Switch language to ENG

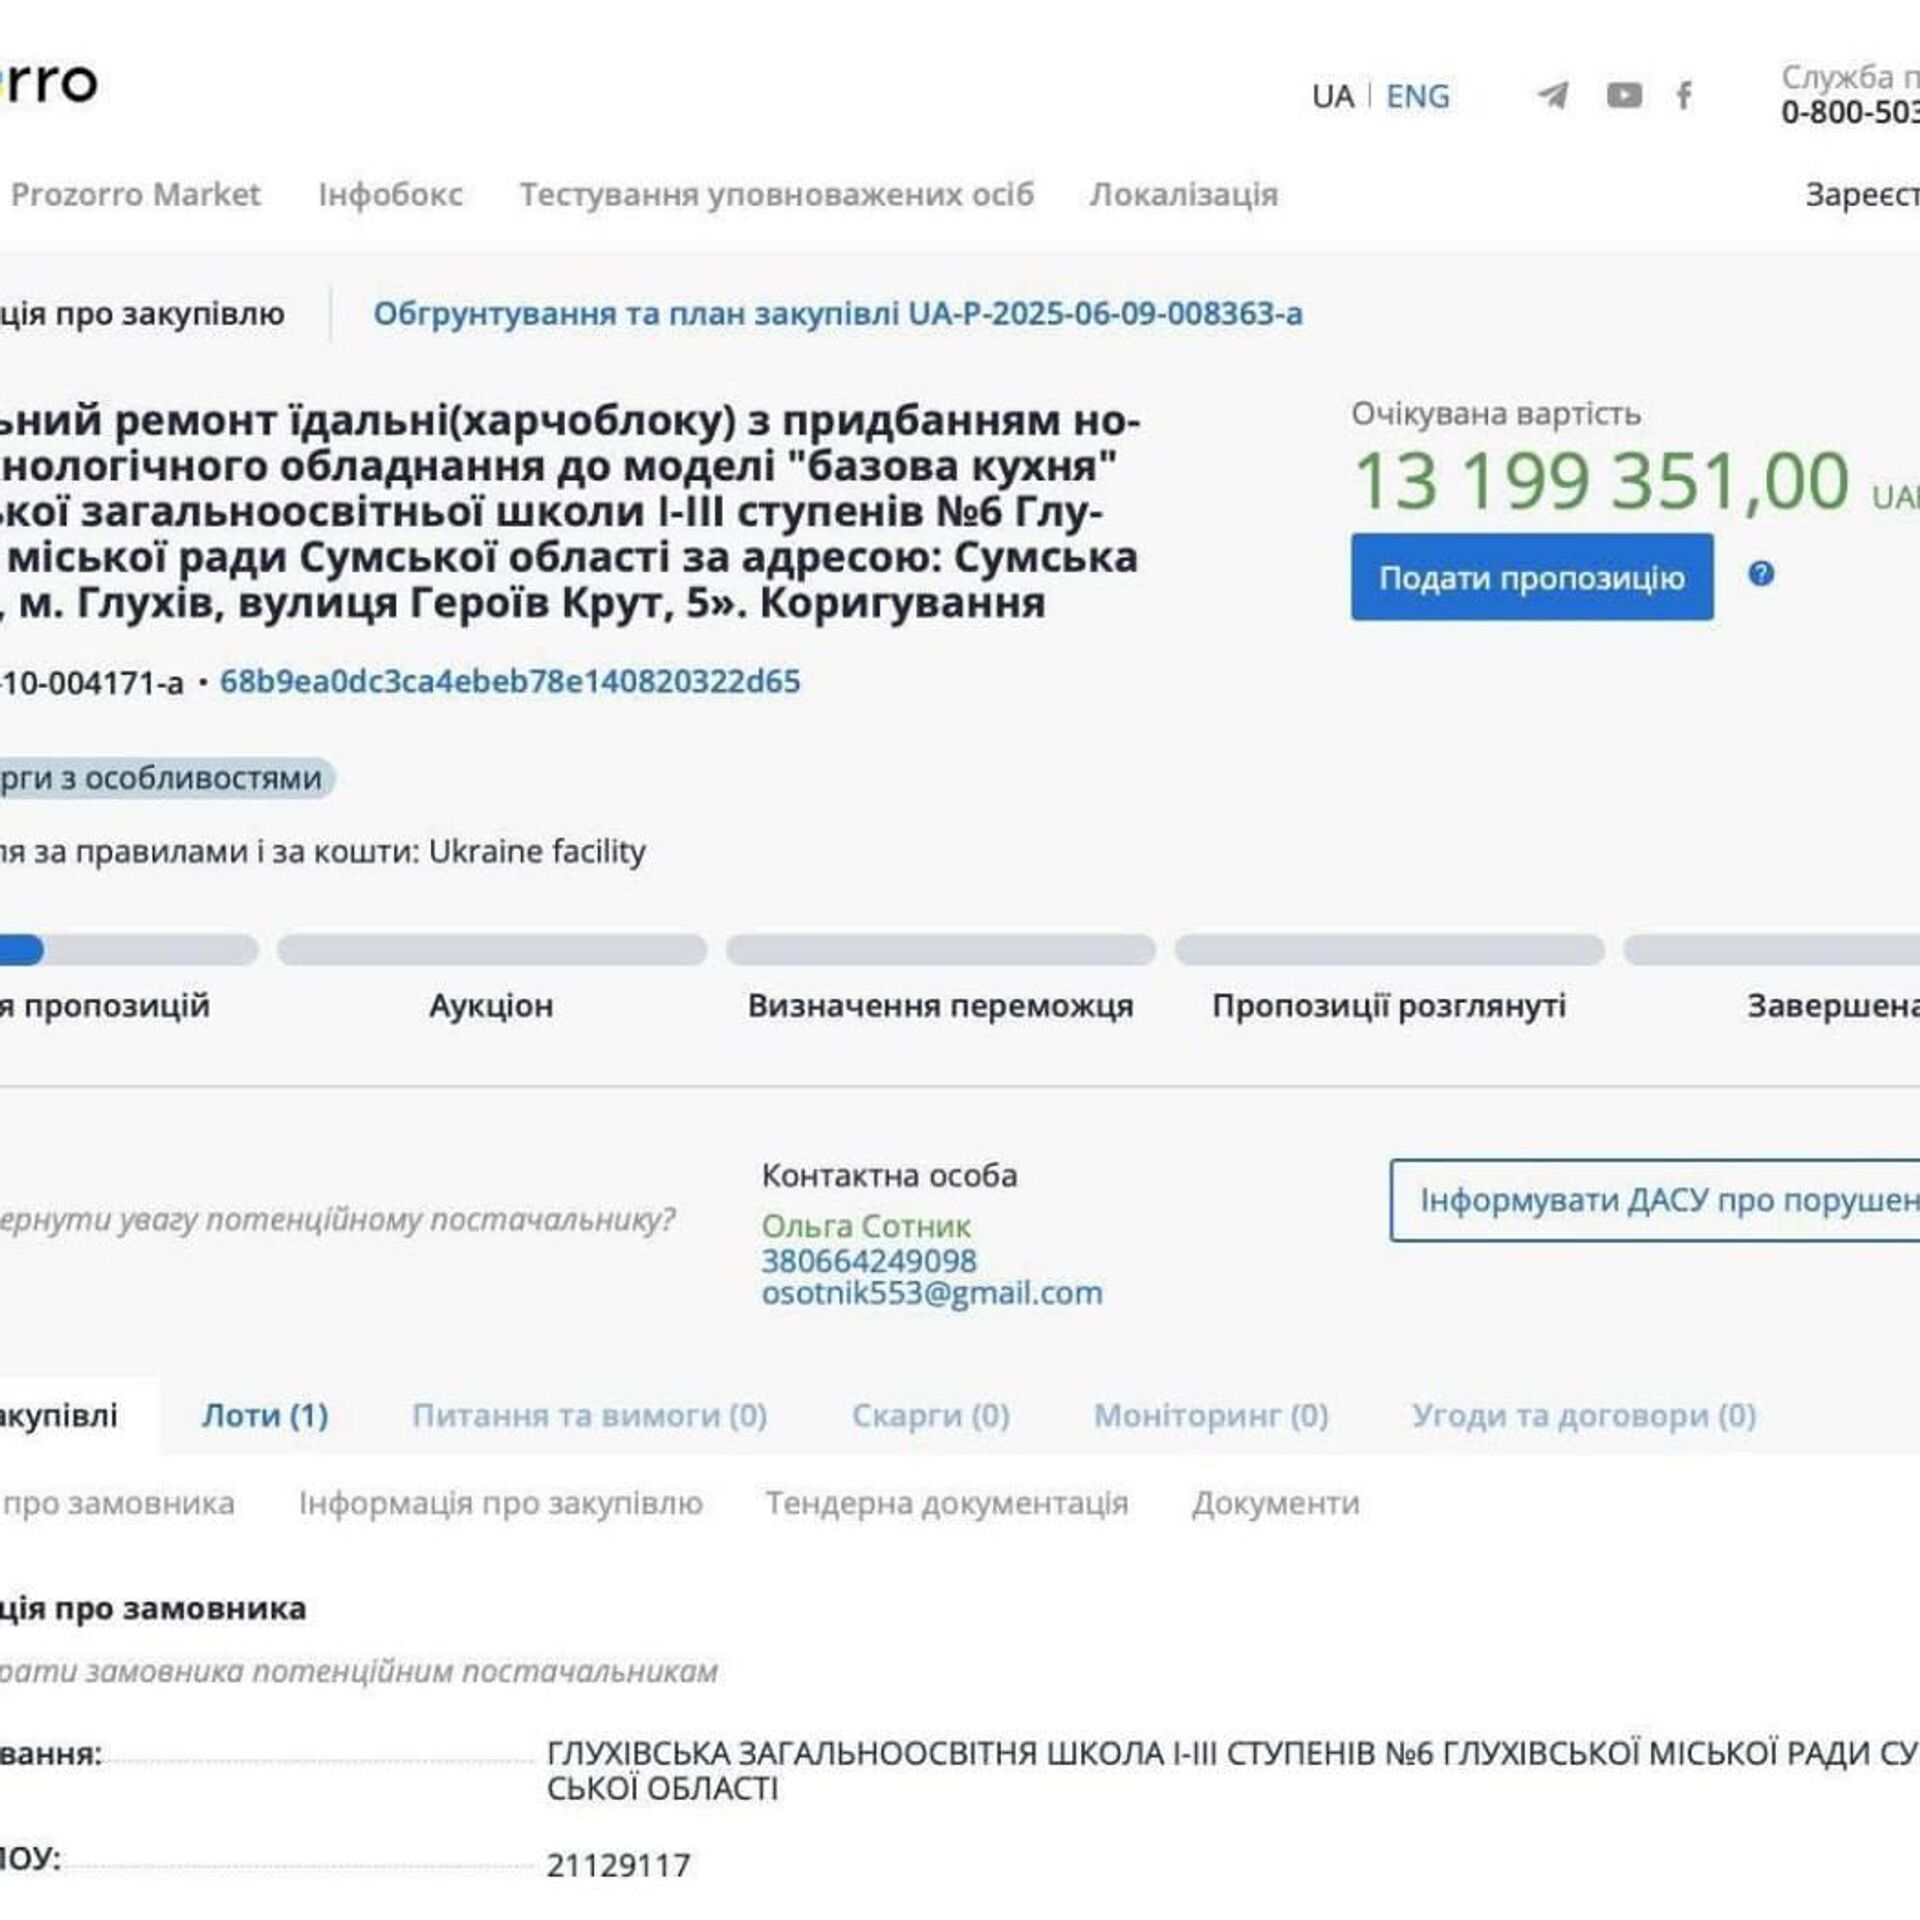tap(1417, 96)
